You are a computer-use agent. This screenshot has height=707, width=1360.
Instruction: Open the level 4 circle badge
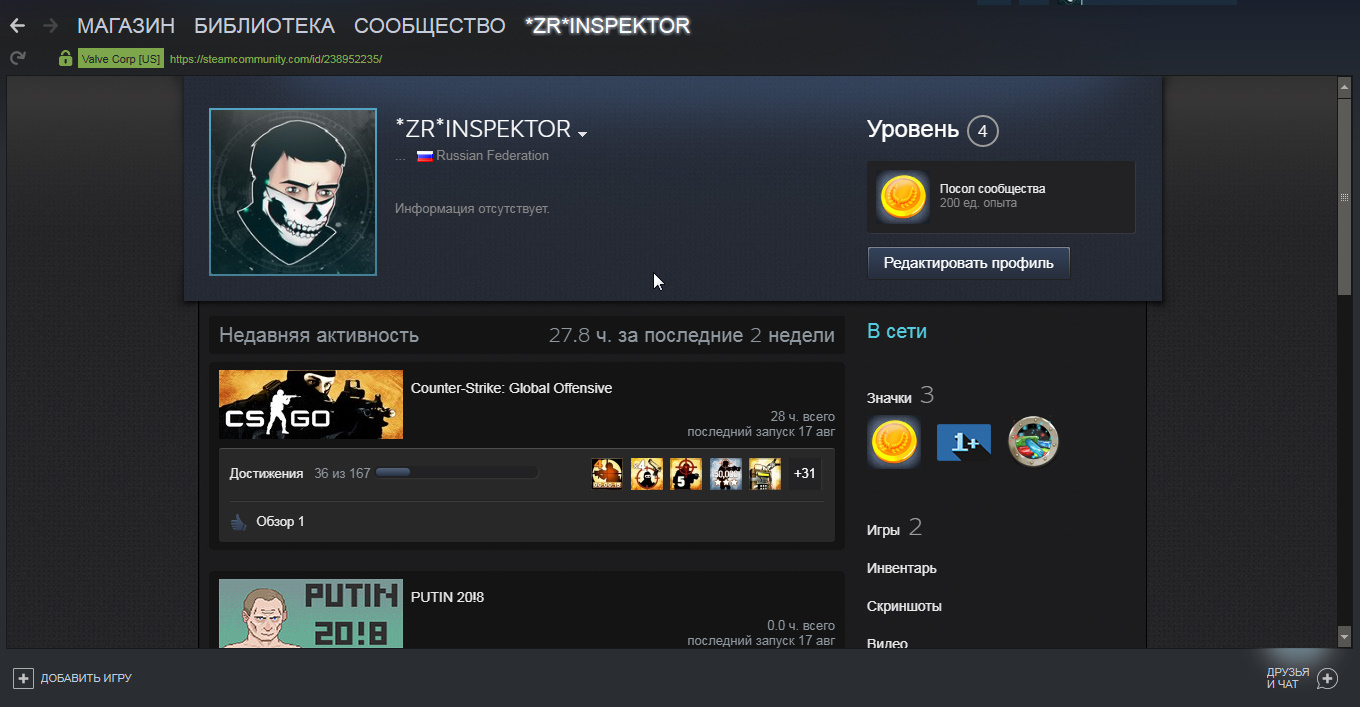tap(983, 130)
